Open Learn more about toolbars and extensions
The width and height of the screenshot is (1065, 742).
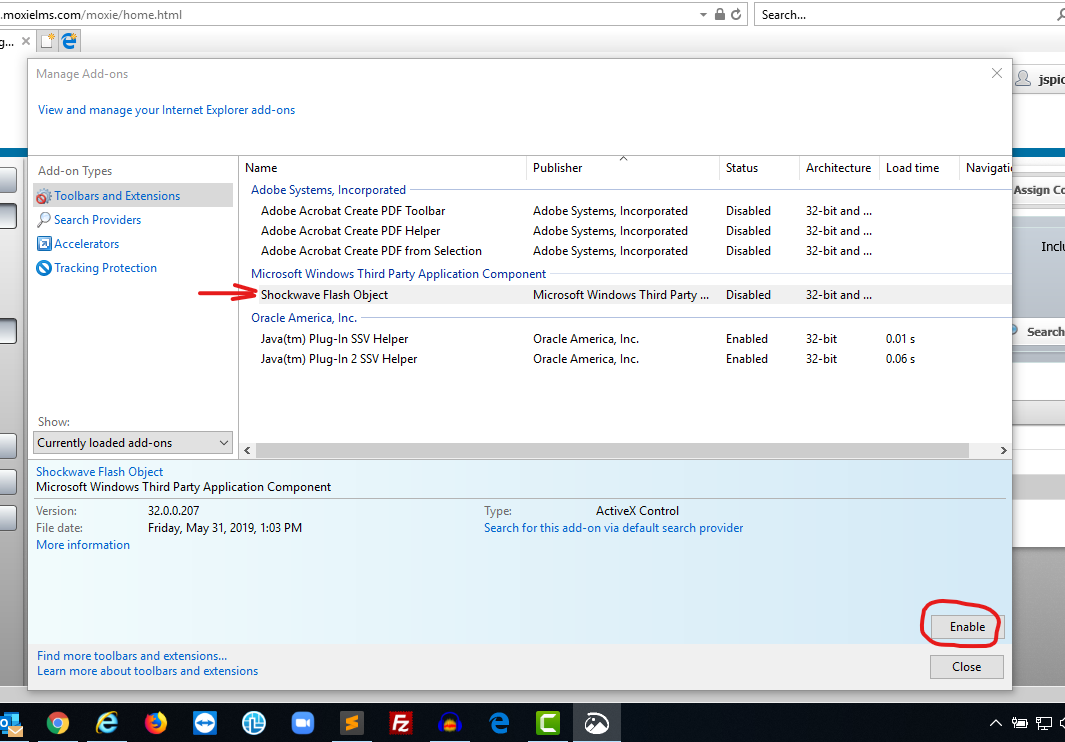(147, 671)
